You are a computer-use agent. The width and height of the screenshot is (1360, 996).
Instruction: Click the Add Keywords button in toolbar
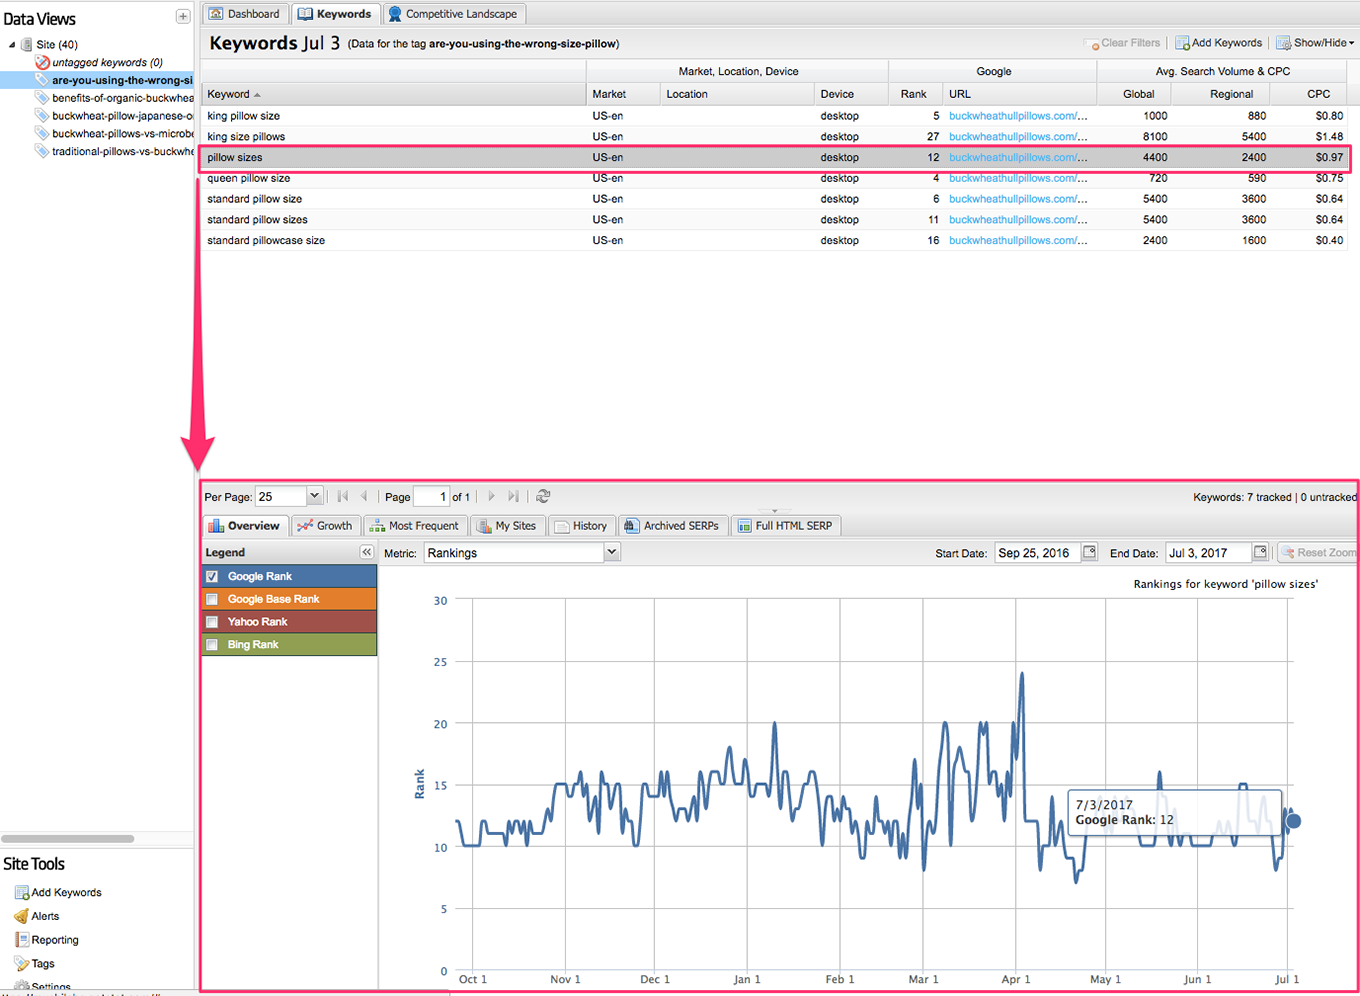tap(1218, 43)
